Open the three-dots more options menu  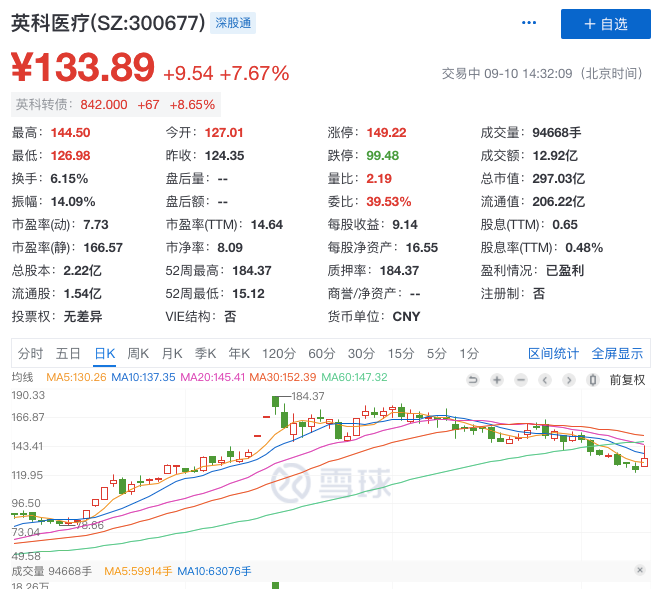tap(528, 23)
